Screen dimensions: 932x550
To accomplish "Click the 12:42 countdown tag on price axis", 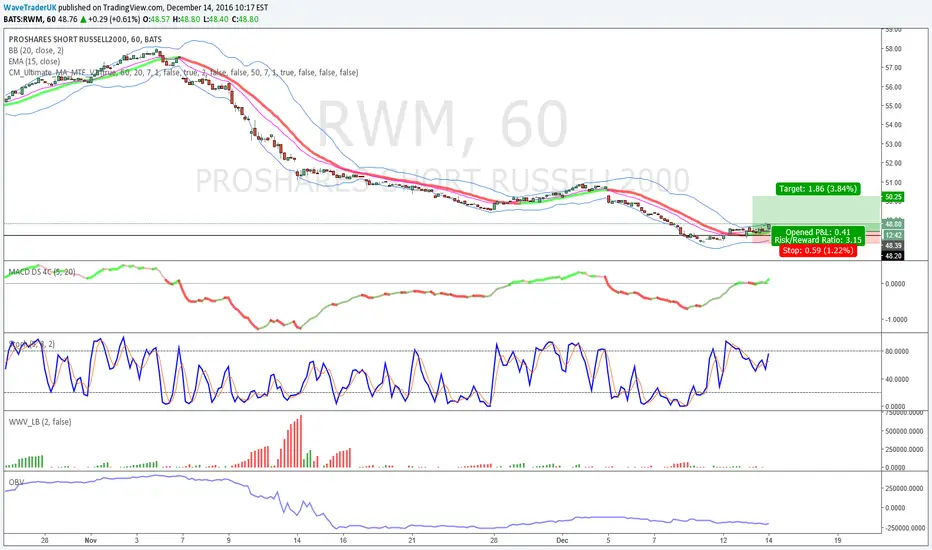I will point(893,235).
